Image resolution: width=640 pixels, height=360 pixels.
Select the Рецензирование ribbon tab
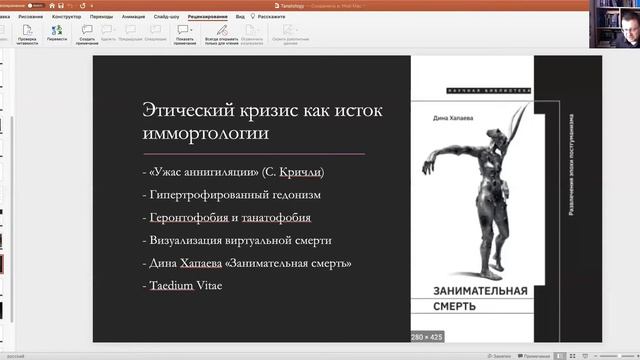208,17
